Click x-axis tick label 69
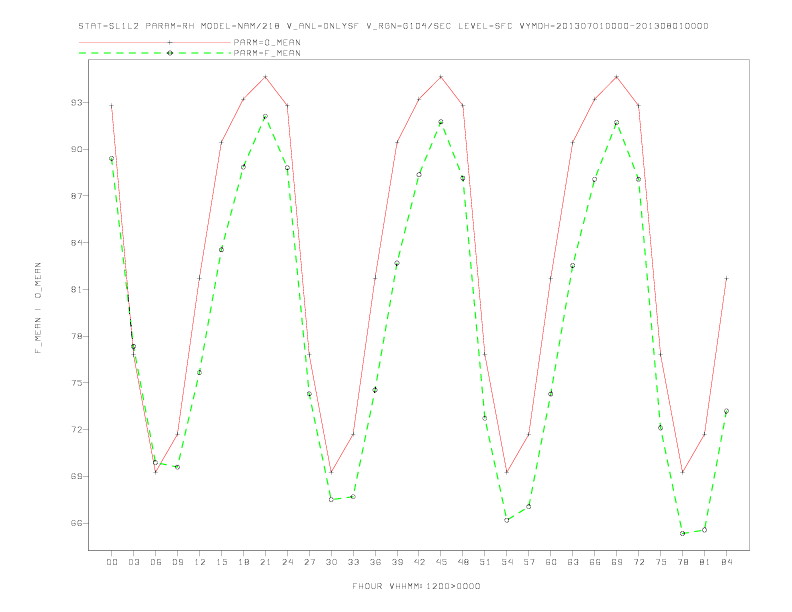This screenshot has width=792, height=612. [617, 562]
